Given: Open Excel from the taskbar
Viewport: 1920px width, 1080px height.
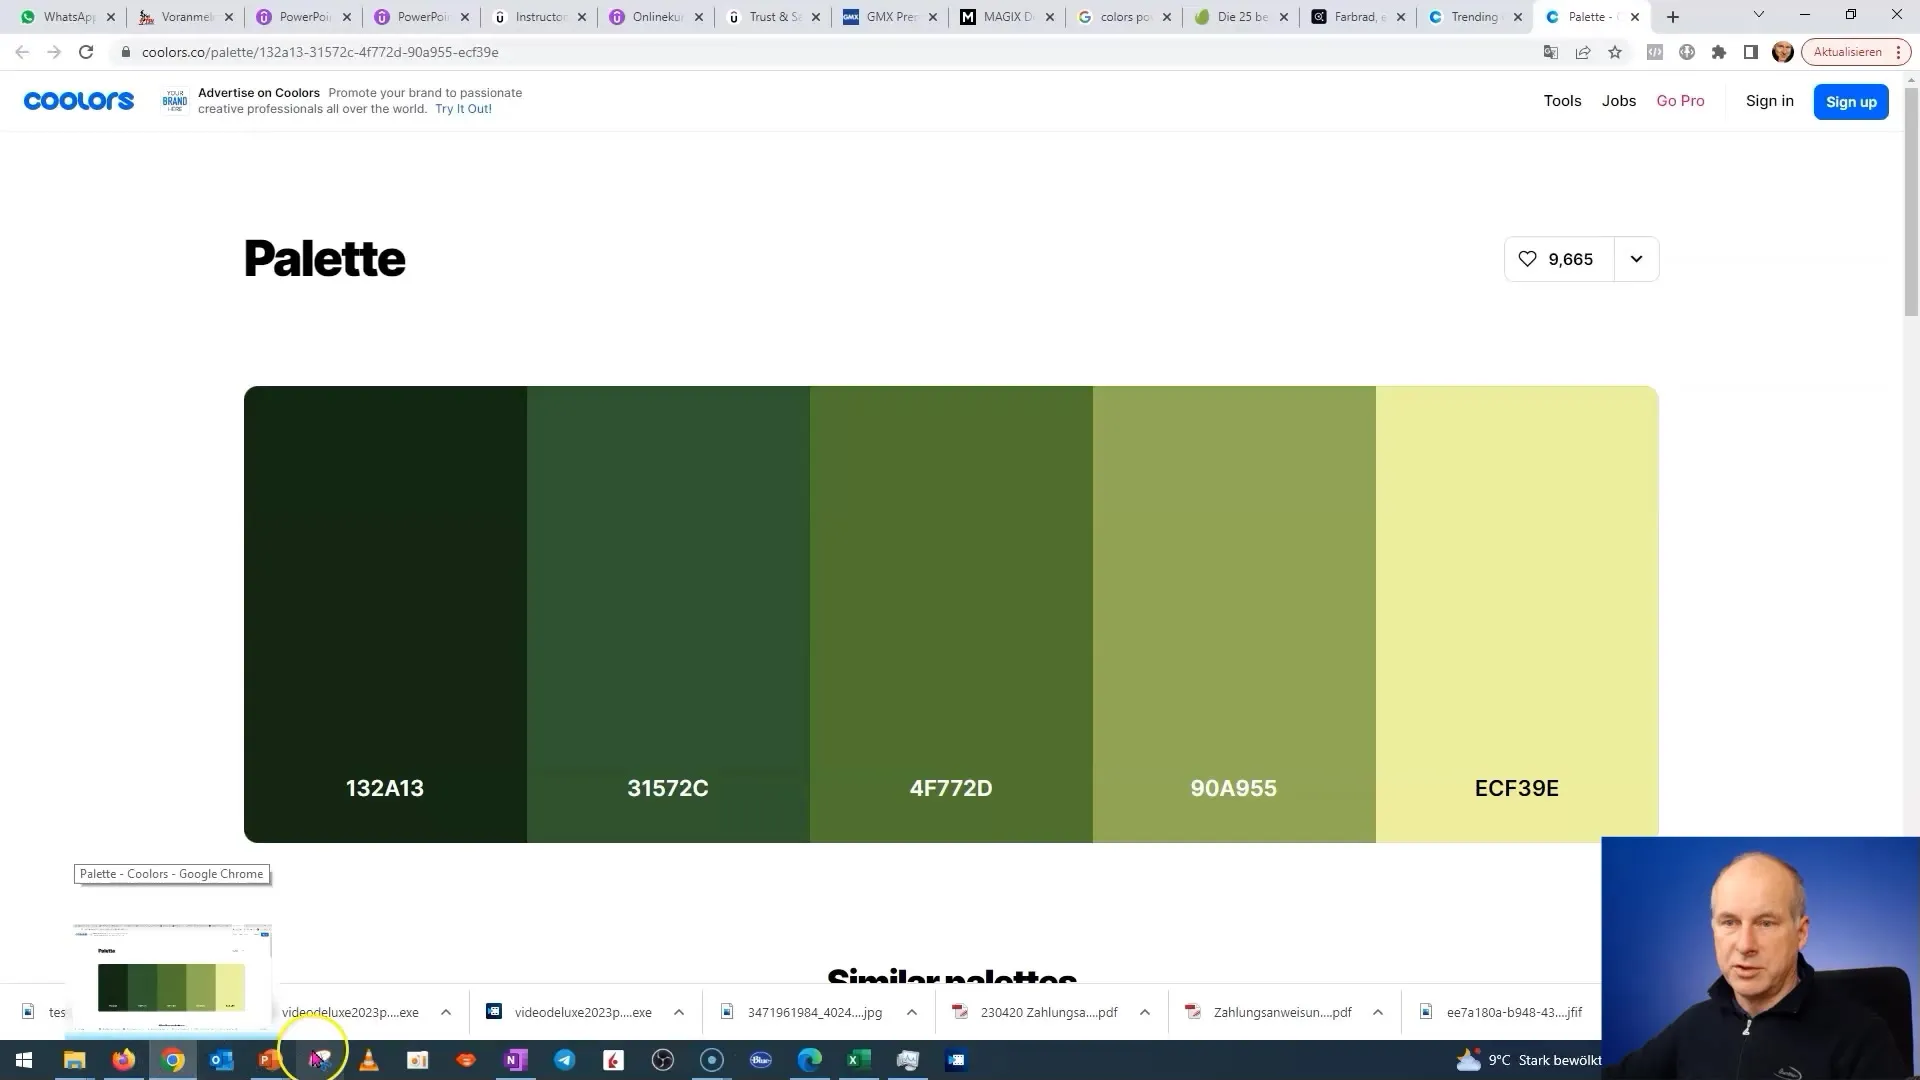Looking at the screenshot, I should (x=858, y=1060).
